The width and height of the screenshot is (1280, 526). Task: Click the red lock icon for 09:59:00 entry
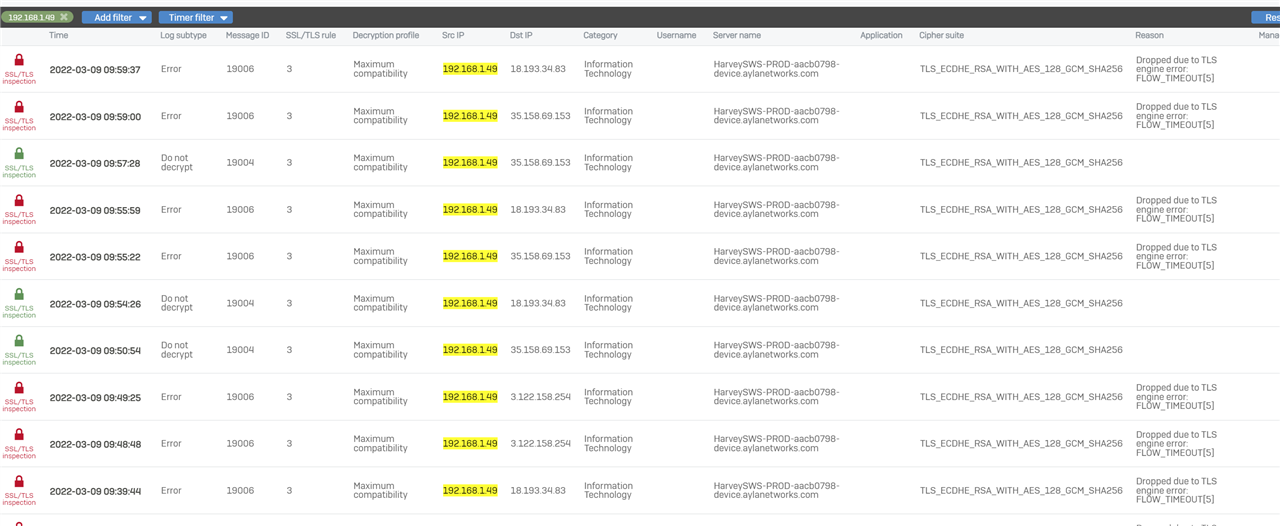click(x=19, y=107)
